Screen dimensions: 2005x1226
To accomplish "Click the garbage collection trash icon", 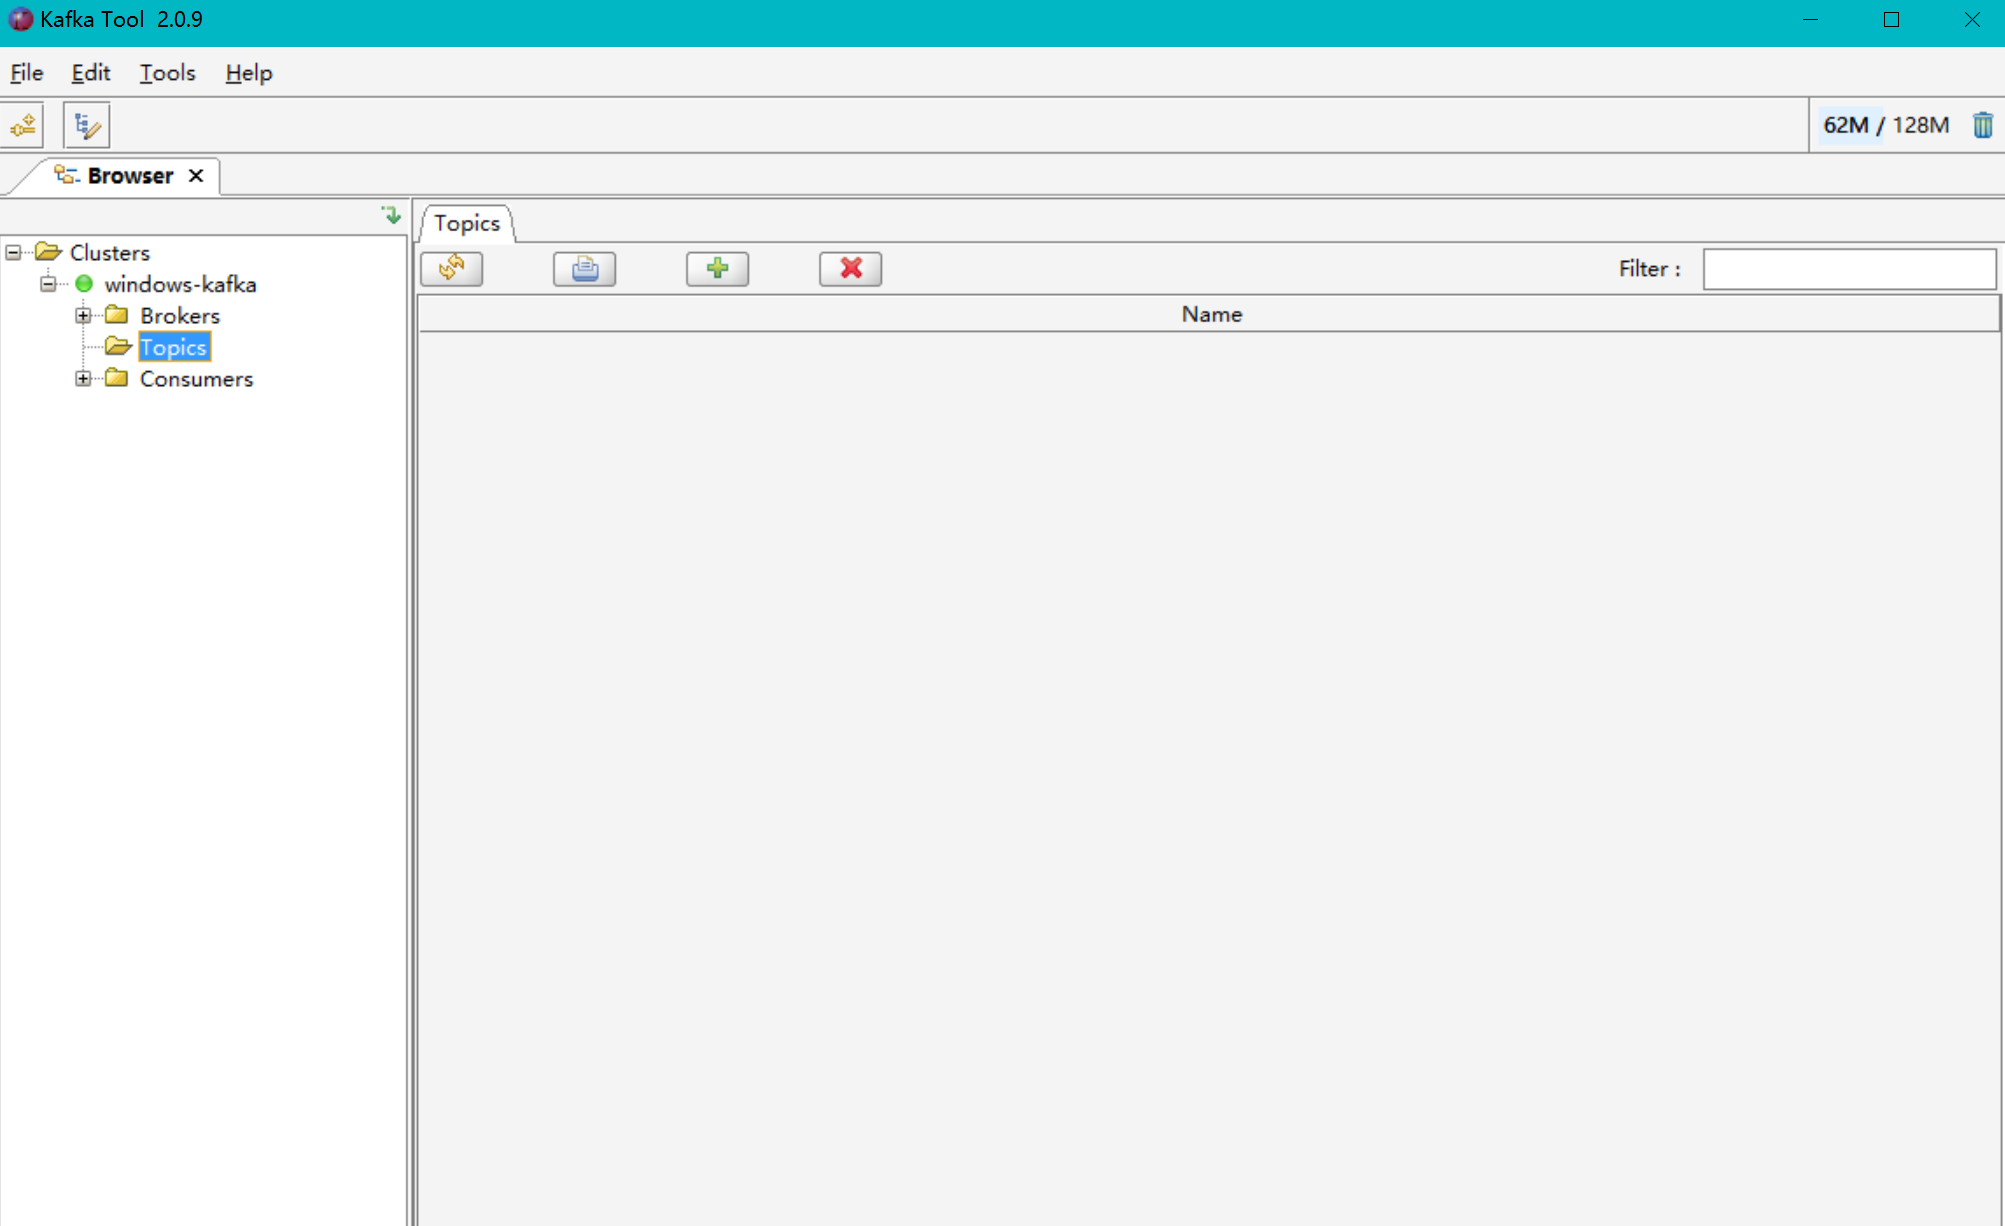I will click(1982, 125).
